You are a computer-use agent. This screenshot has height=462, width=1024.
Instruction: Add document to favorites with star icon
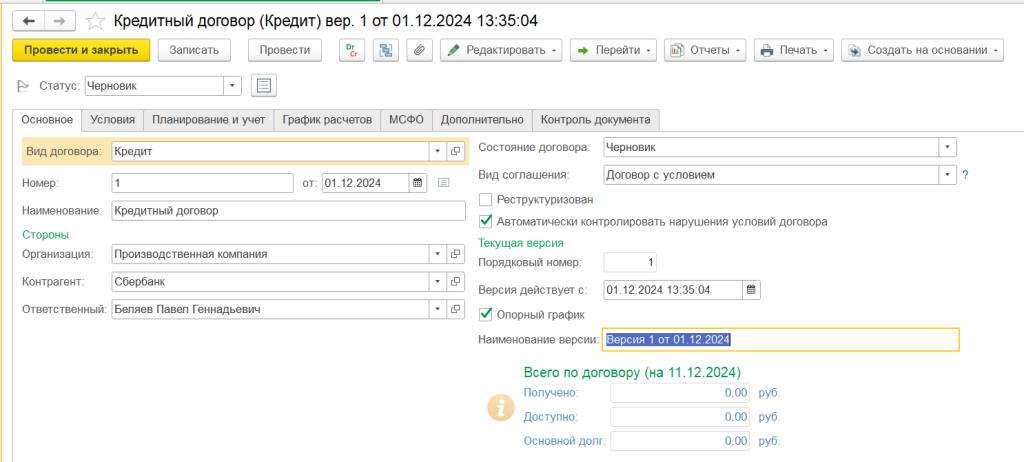(95, 22)
